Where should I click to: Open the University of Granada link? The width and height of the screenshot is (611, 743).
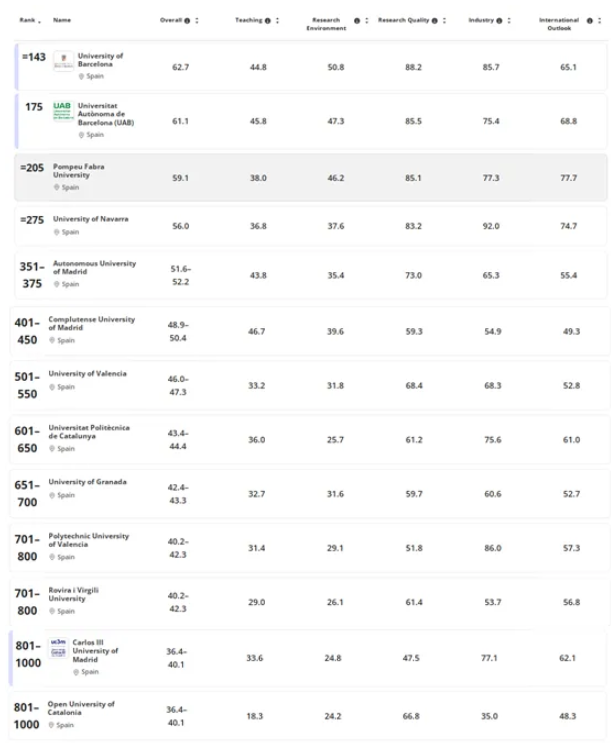87,481
